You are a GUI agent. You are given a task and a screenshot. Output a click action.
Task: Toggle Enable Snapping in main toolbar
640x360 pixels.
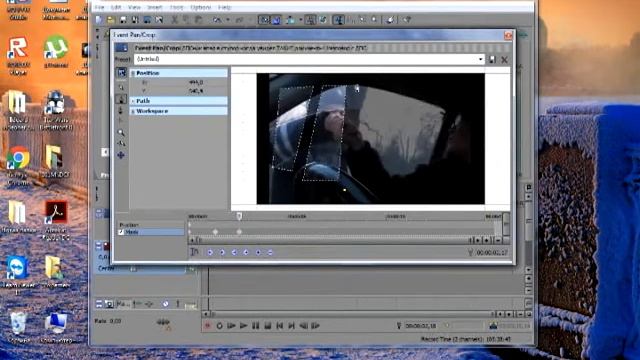click(264, 20)
